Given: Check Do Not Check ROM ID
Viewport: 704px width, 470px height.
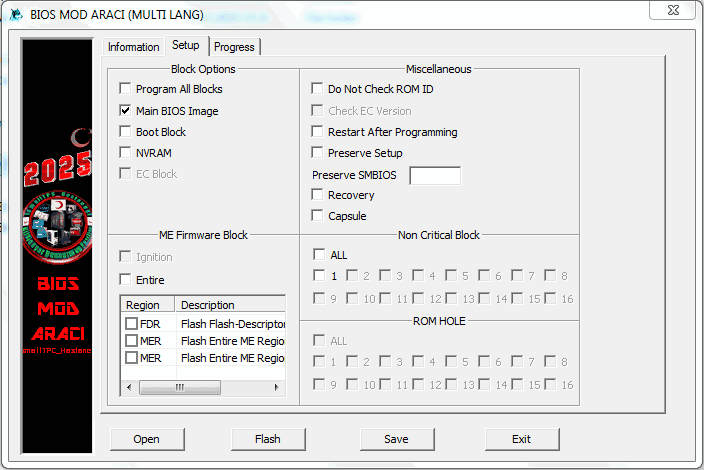Looking at the screenshot, I should tap(317, 89).
